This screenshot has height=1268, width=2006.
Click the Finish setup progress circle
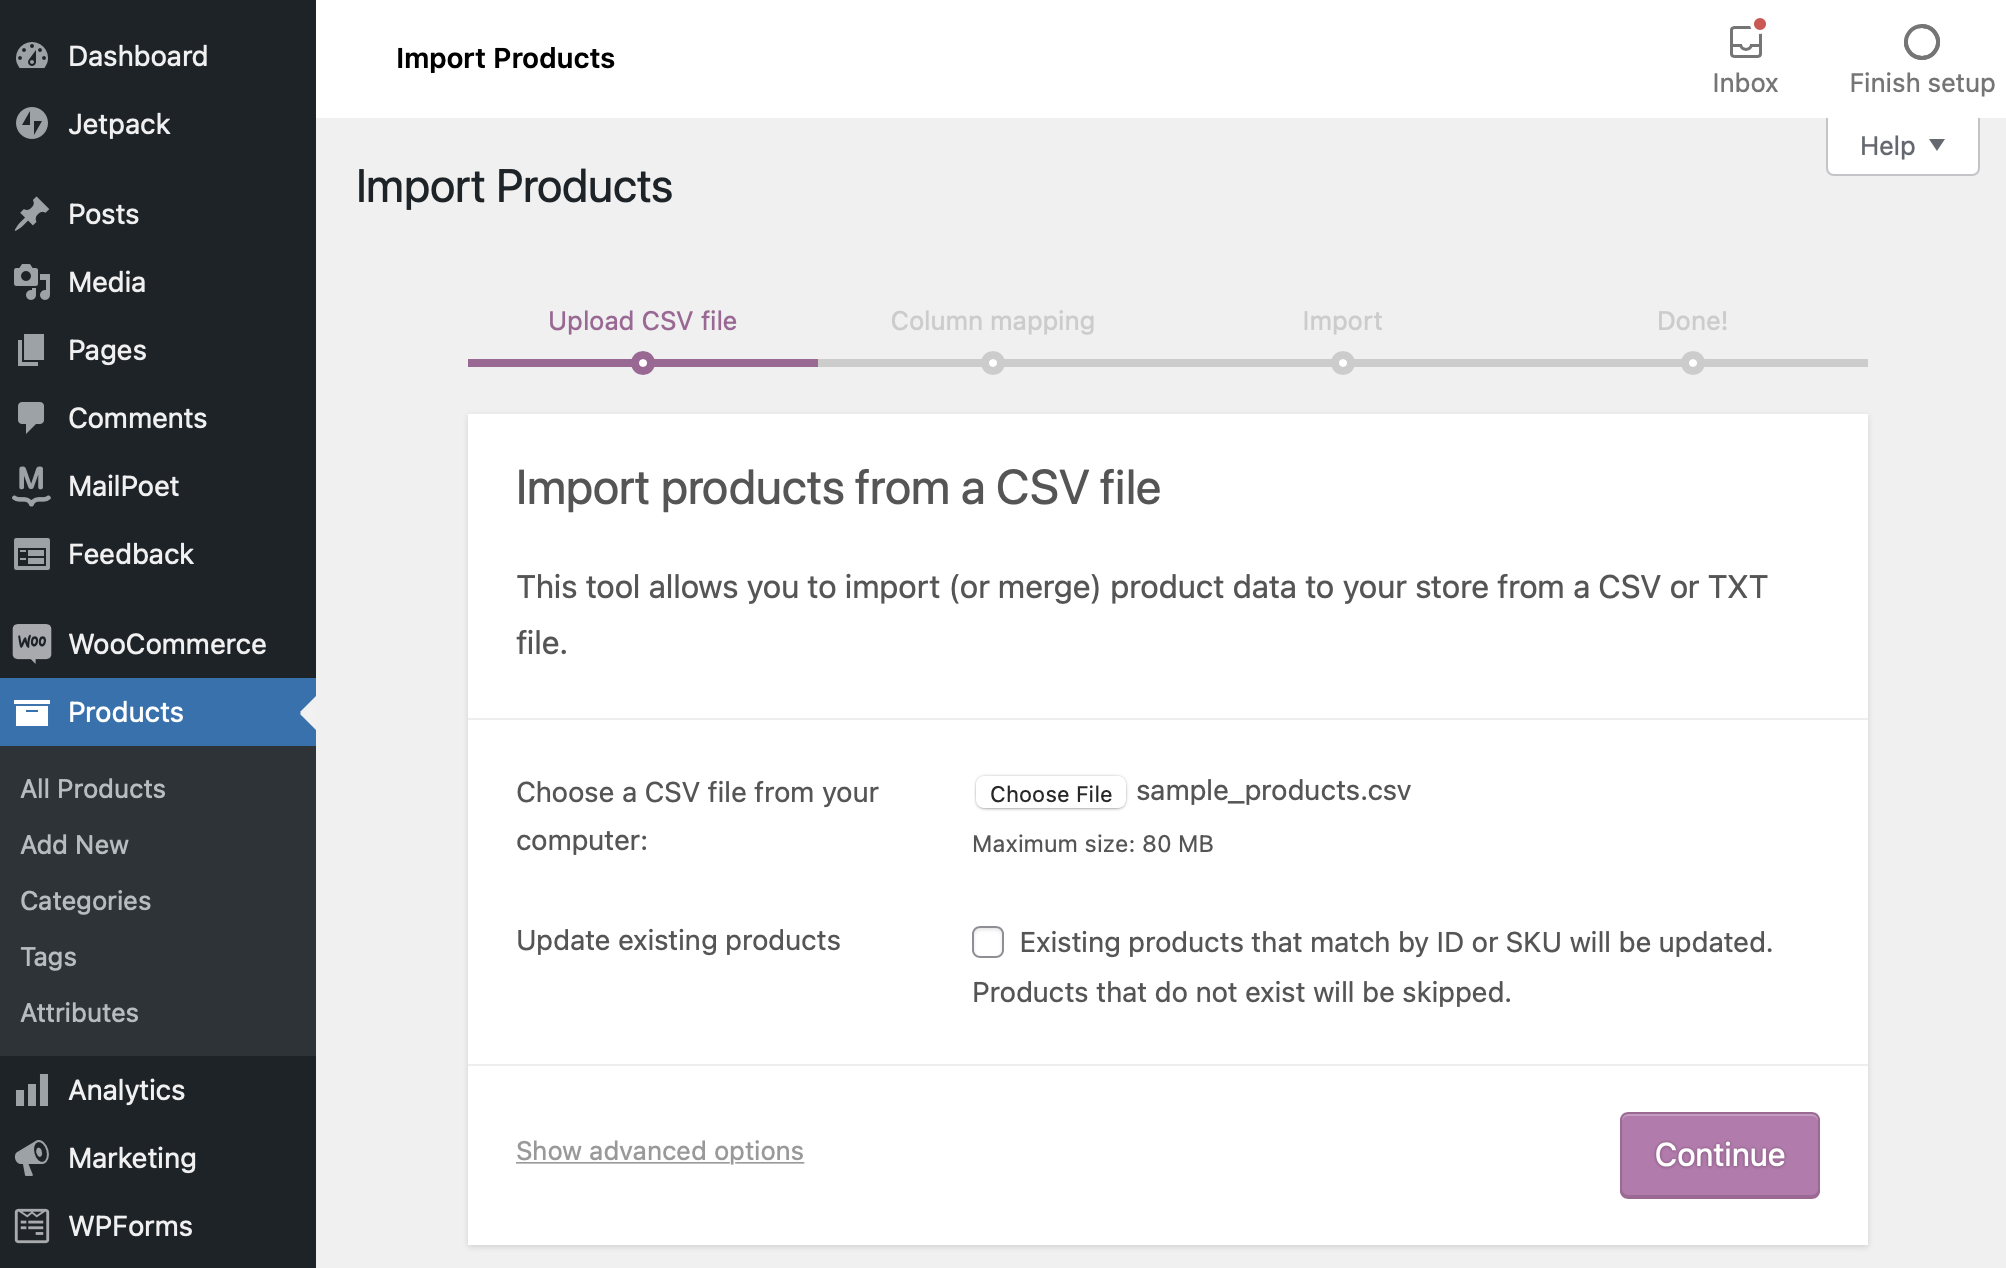tap(1920, 42)
